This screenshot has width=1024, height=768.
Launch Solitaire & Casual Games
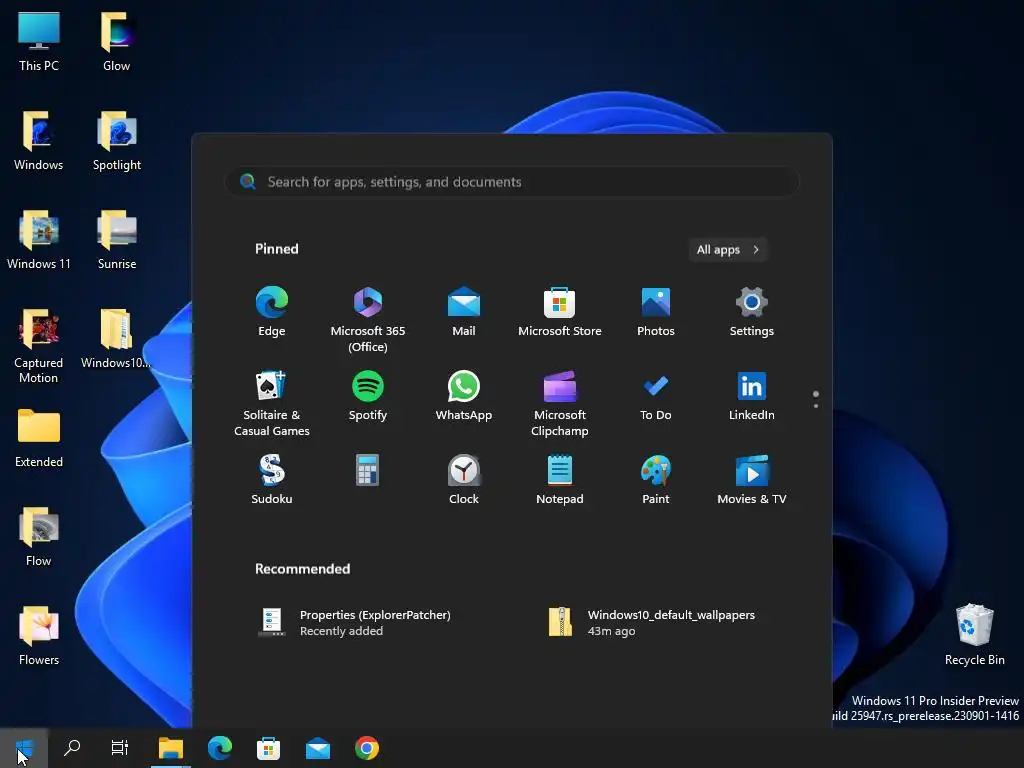272,403
